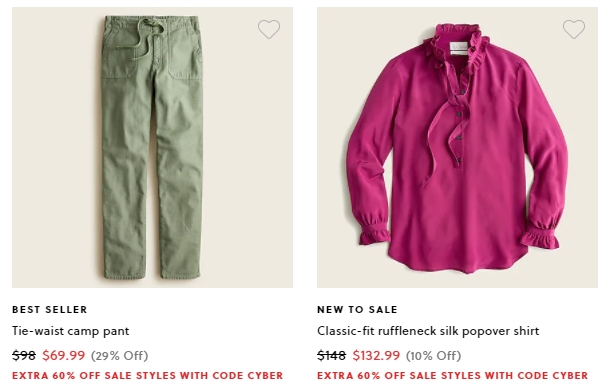The height and width of the screenshot is (388, 606).
Task: Click CODE CYBER promo under camp pant
Action: click(147, 376)
